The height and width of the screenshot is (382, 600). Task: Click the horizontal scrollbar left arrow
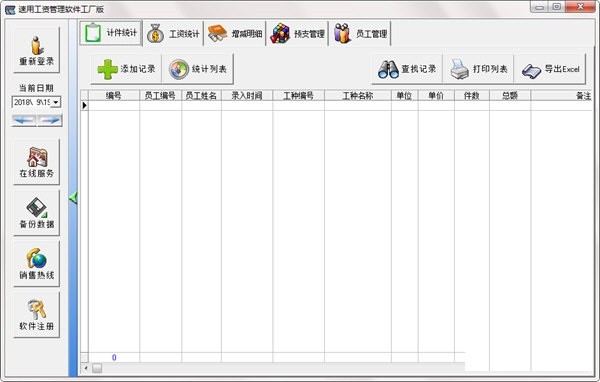coord(86,368)
